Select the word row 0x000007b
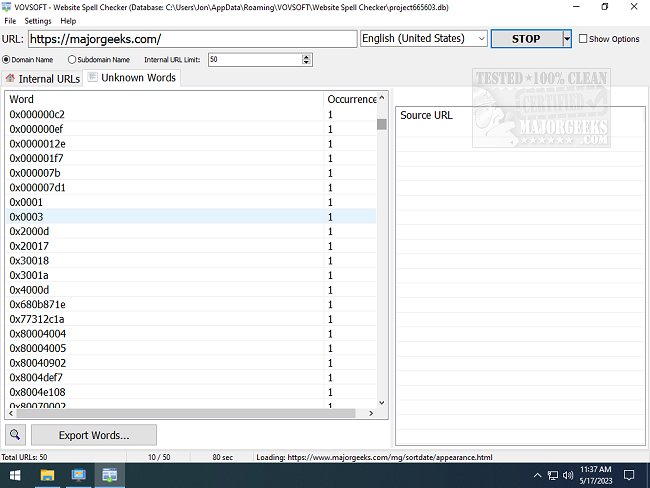This screenshot has width=650, height=488. (191, 172)
